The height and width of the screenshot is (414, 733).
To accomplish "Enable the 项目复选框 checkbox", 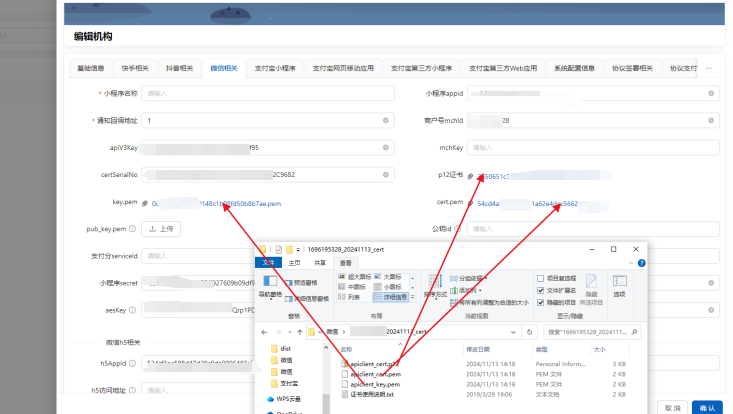I will coord(540,278).
